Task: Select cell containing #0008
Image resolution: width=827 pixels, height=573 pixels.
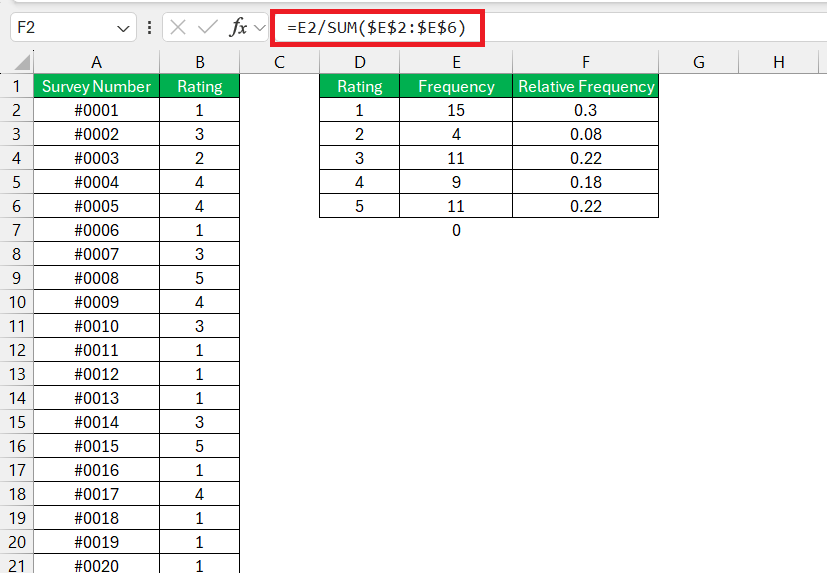Action: tap(97, 278)
